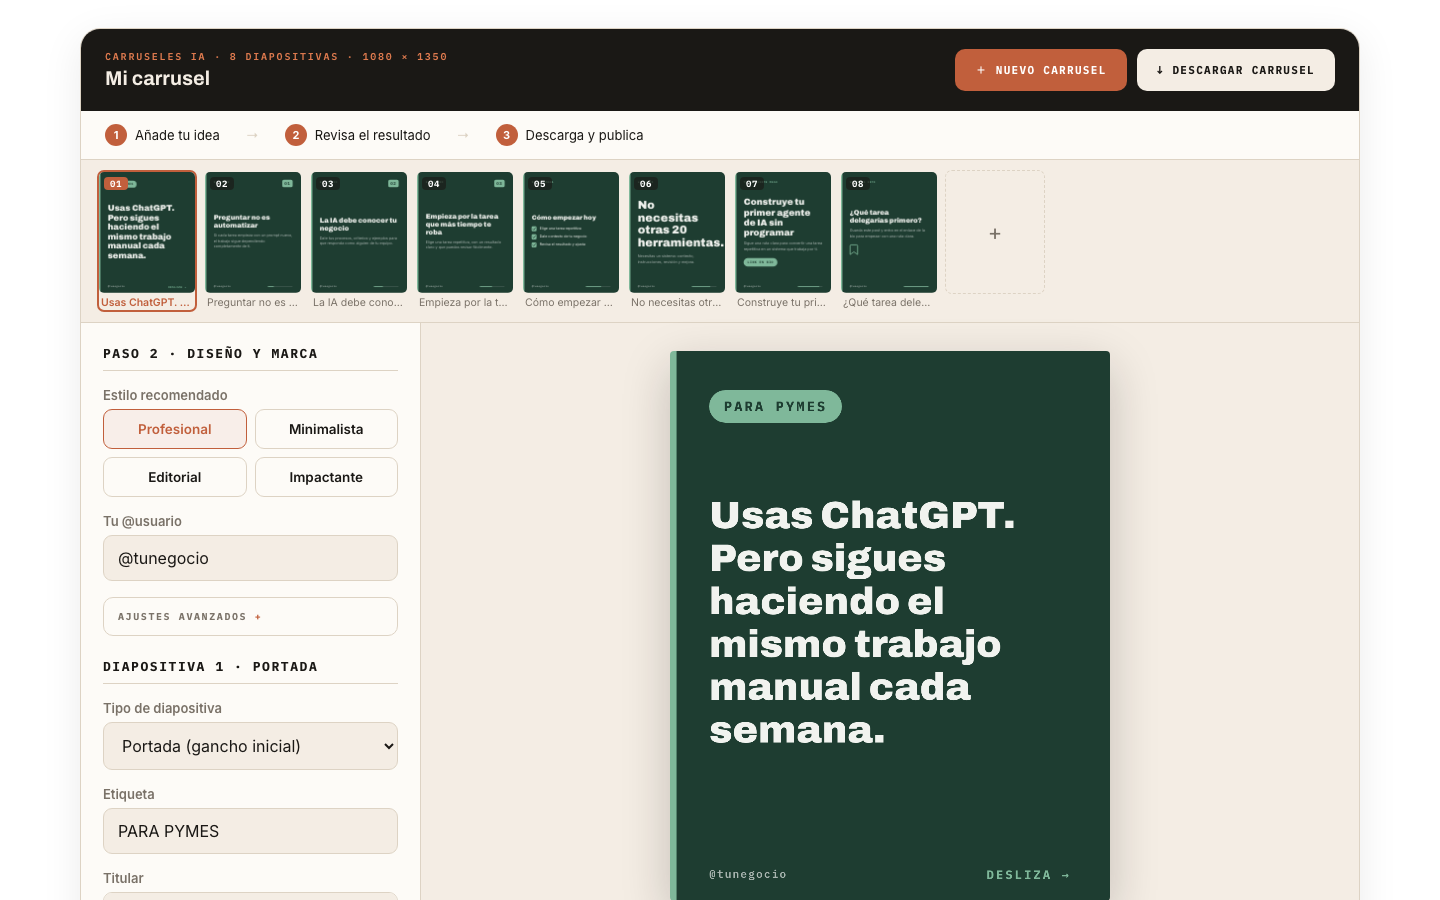Switch to step 3 Descarga y publica
The height and width of the screenshot is (900, 1440).
570,135
